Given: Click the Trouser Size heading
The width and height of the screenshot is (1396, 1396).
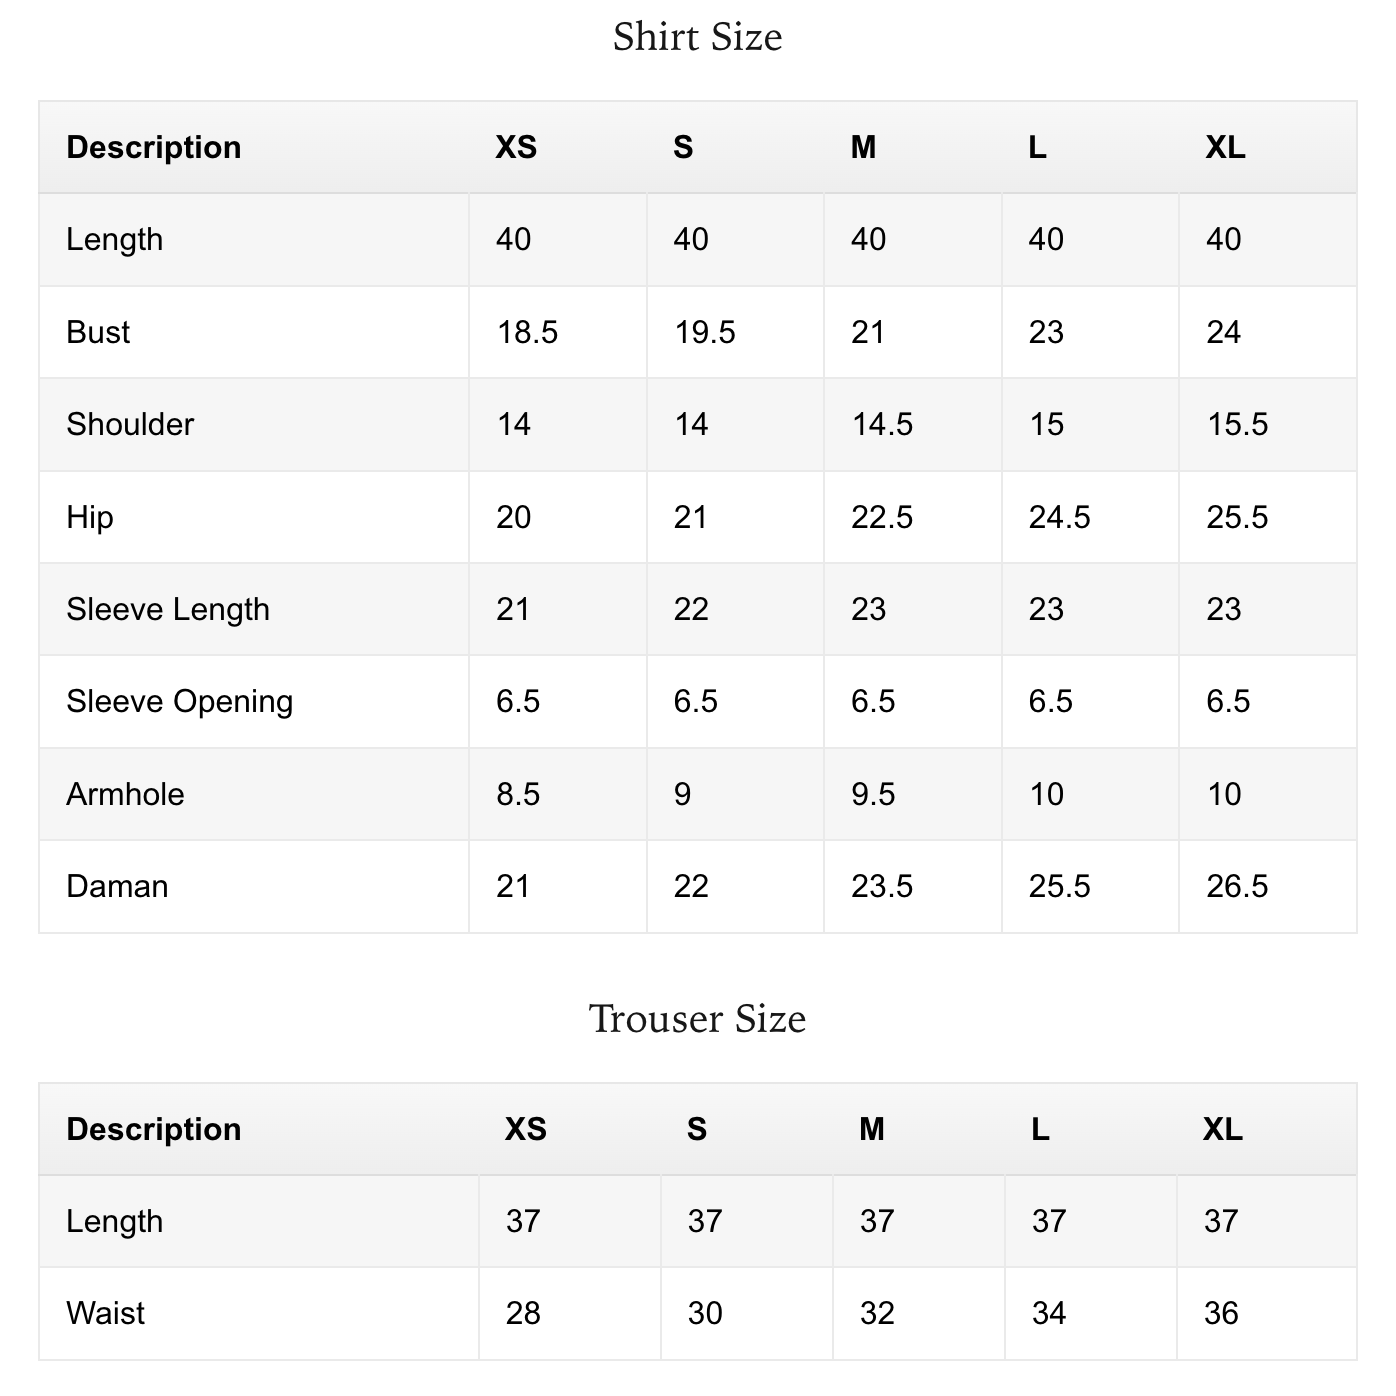Looking at the screenshot, I should click(x=697, y=1019).
